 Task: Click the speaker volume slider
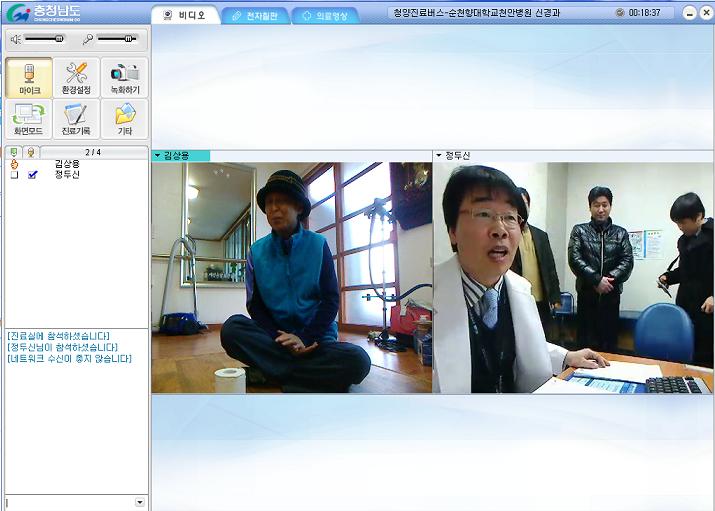[44, 39]
